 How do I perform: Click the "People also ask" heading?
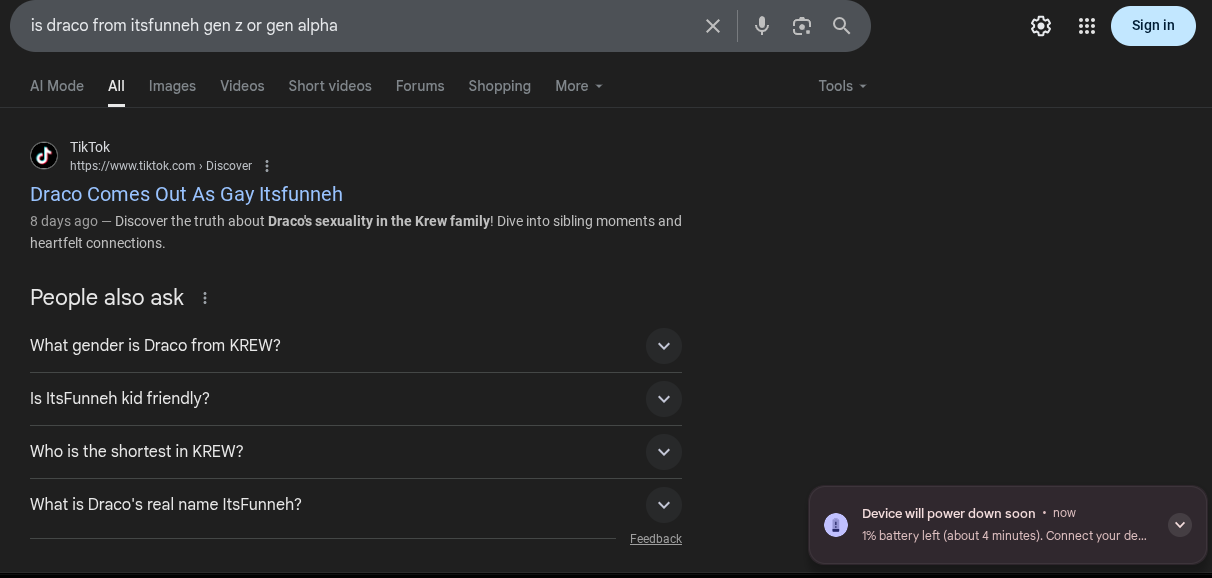click(x=107, y=298)
